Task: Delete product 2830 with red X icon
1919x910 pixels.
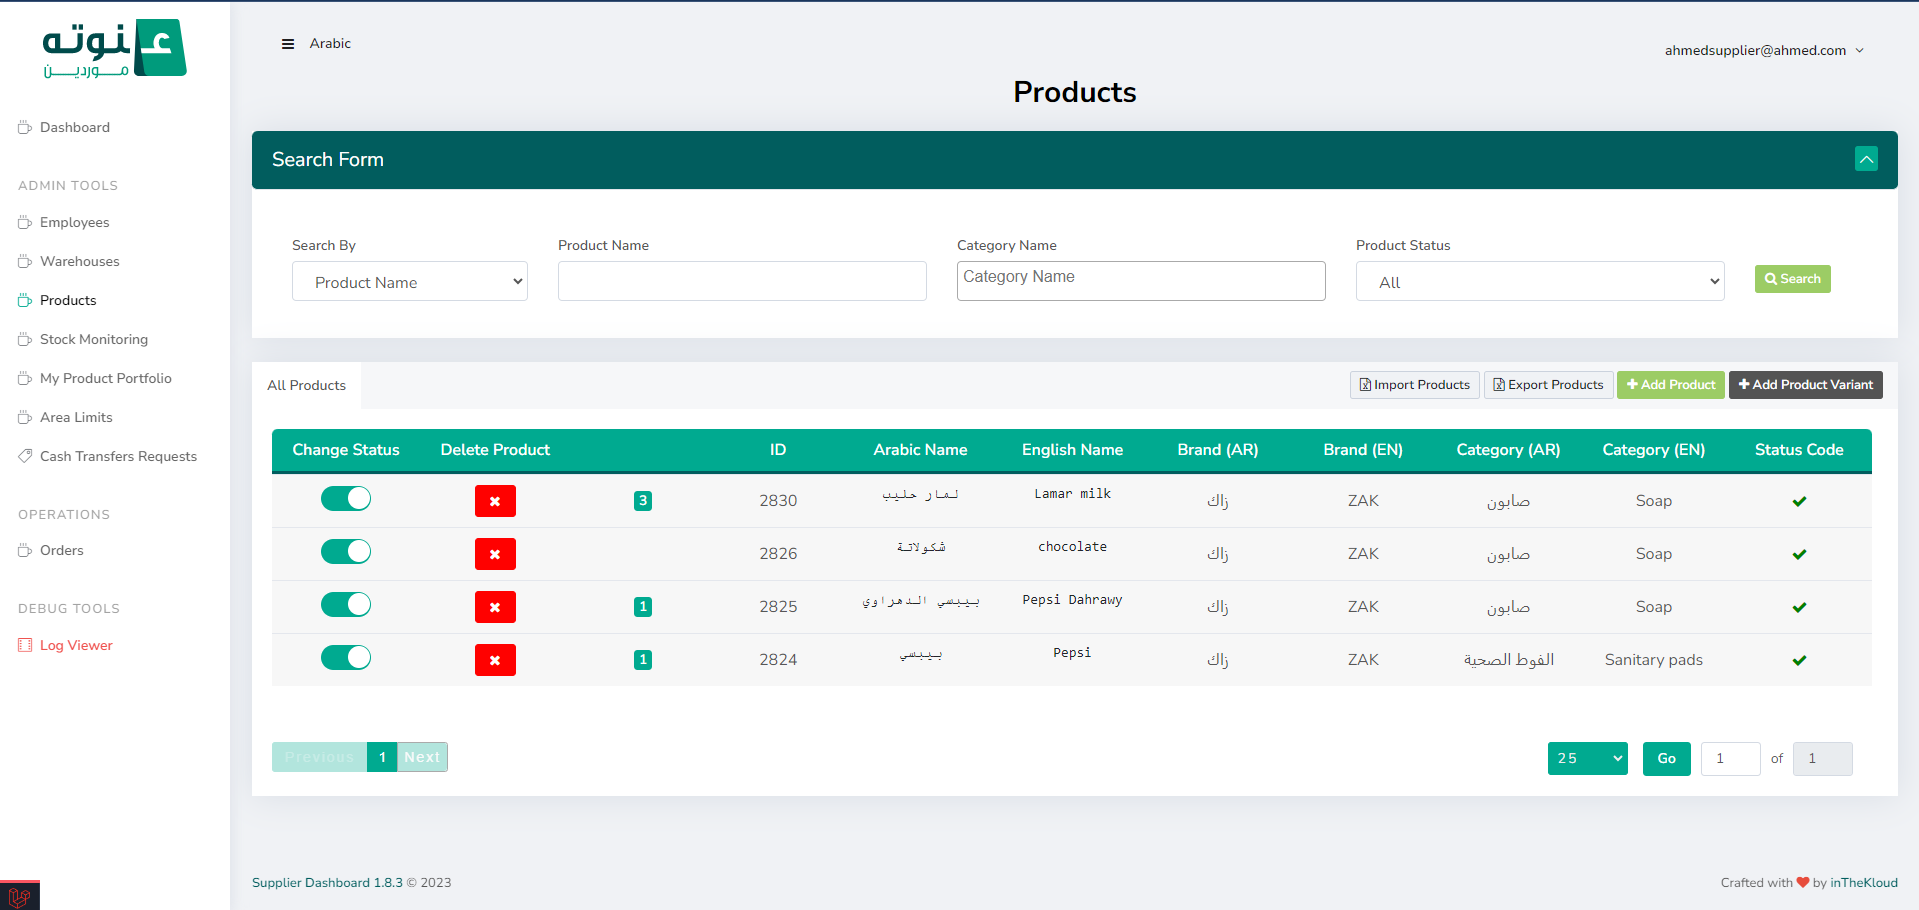Action: (x=495, y=501)
